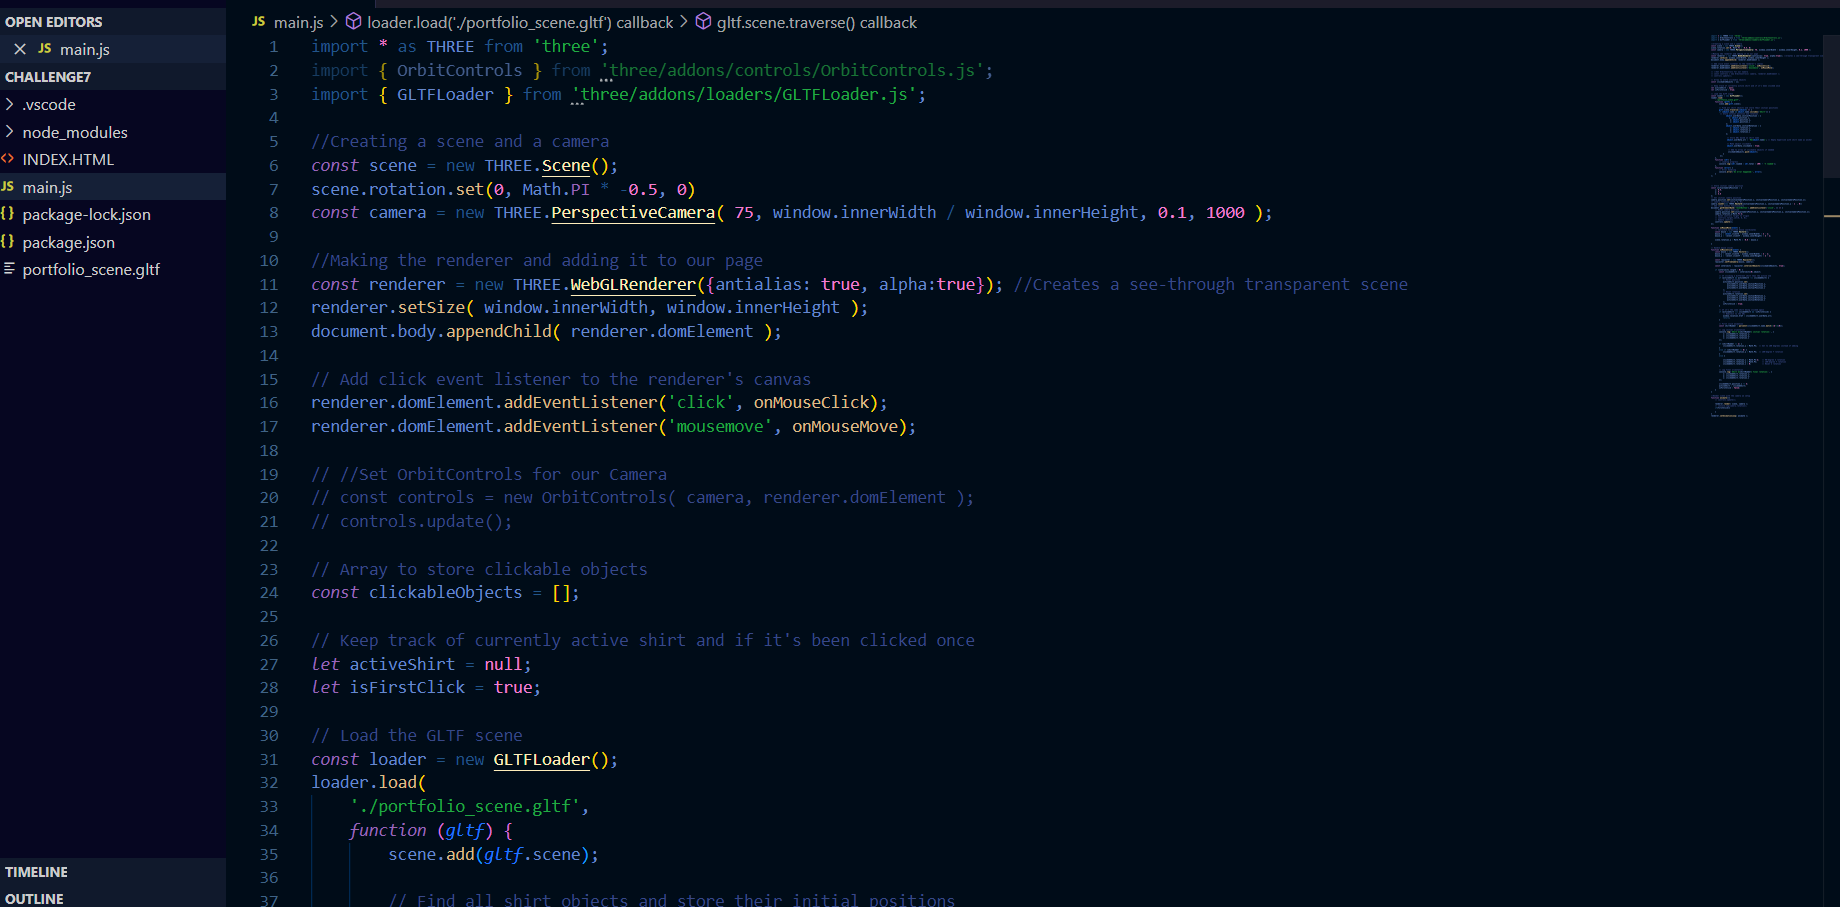Open the OrbitControls.js import path link

(x=792, y=70)
